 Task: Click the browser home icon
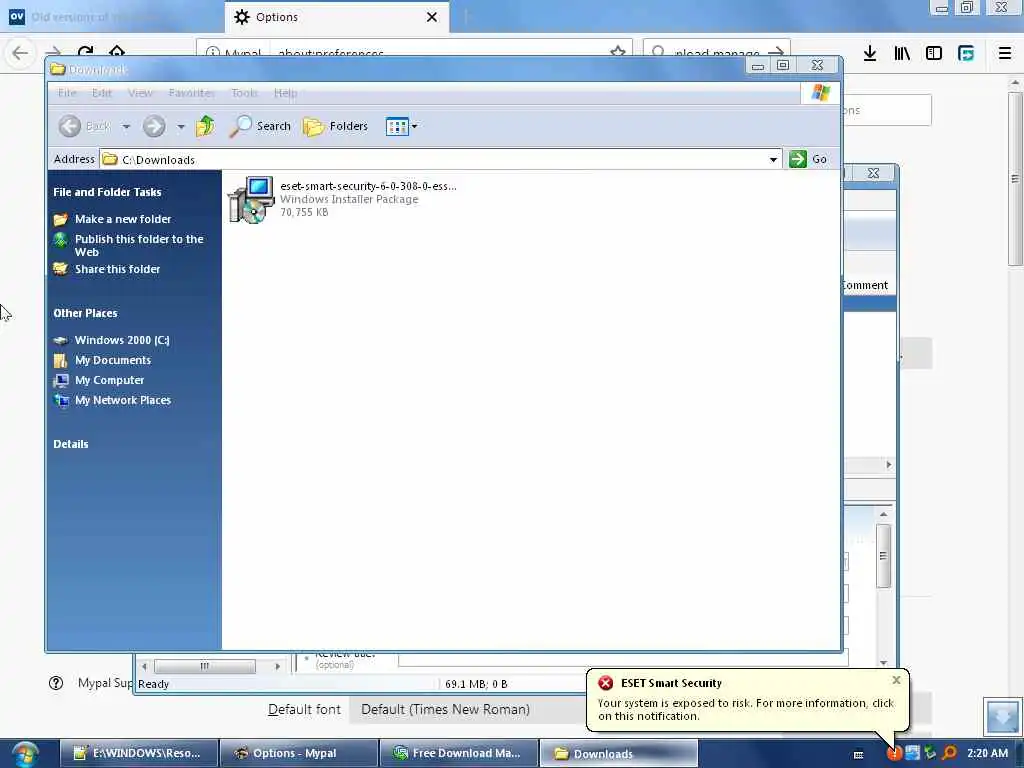click(x=117, y=52)
